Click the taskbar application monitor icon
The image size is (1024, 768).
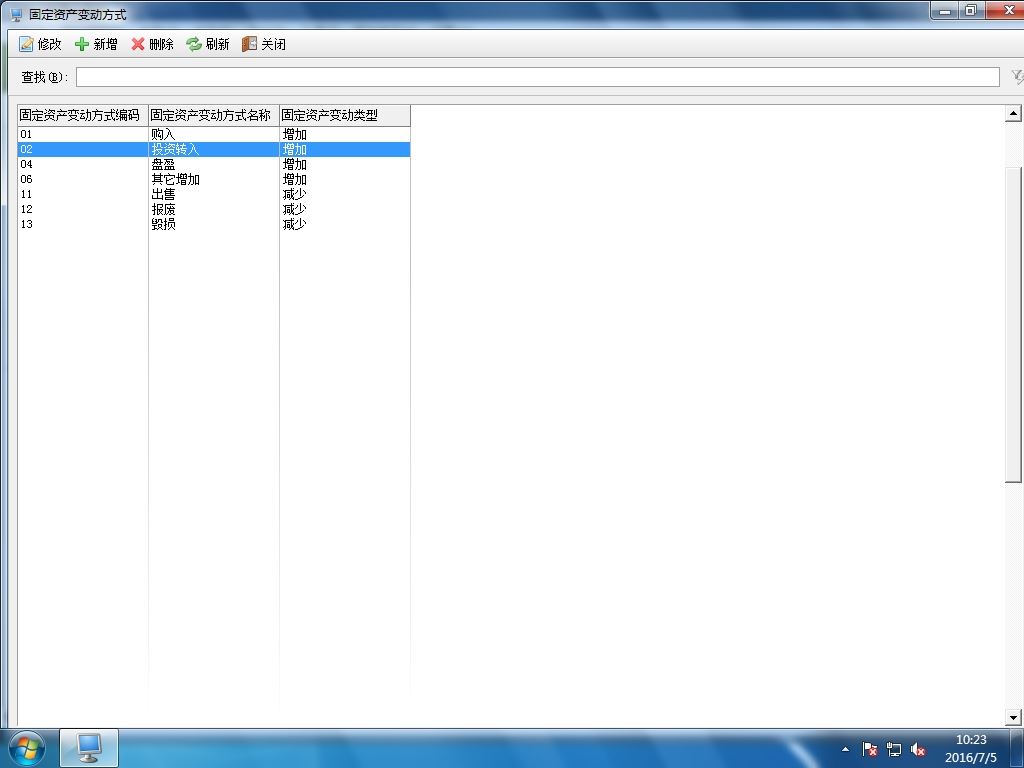point(89,748)
